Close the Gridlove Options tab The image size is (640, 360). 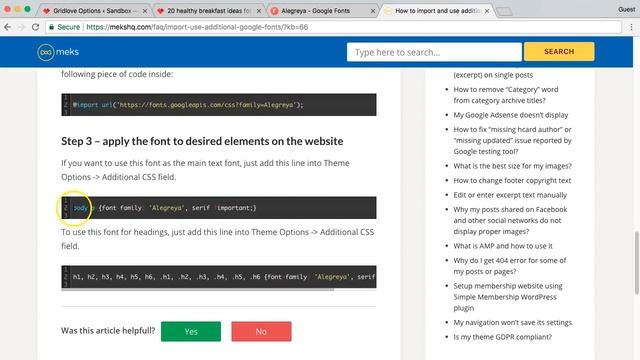(144, 11)
